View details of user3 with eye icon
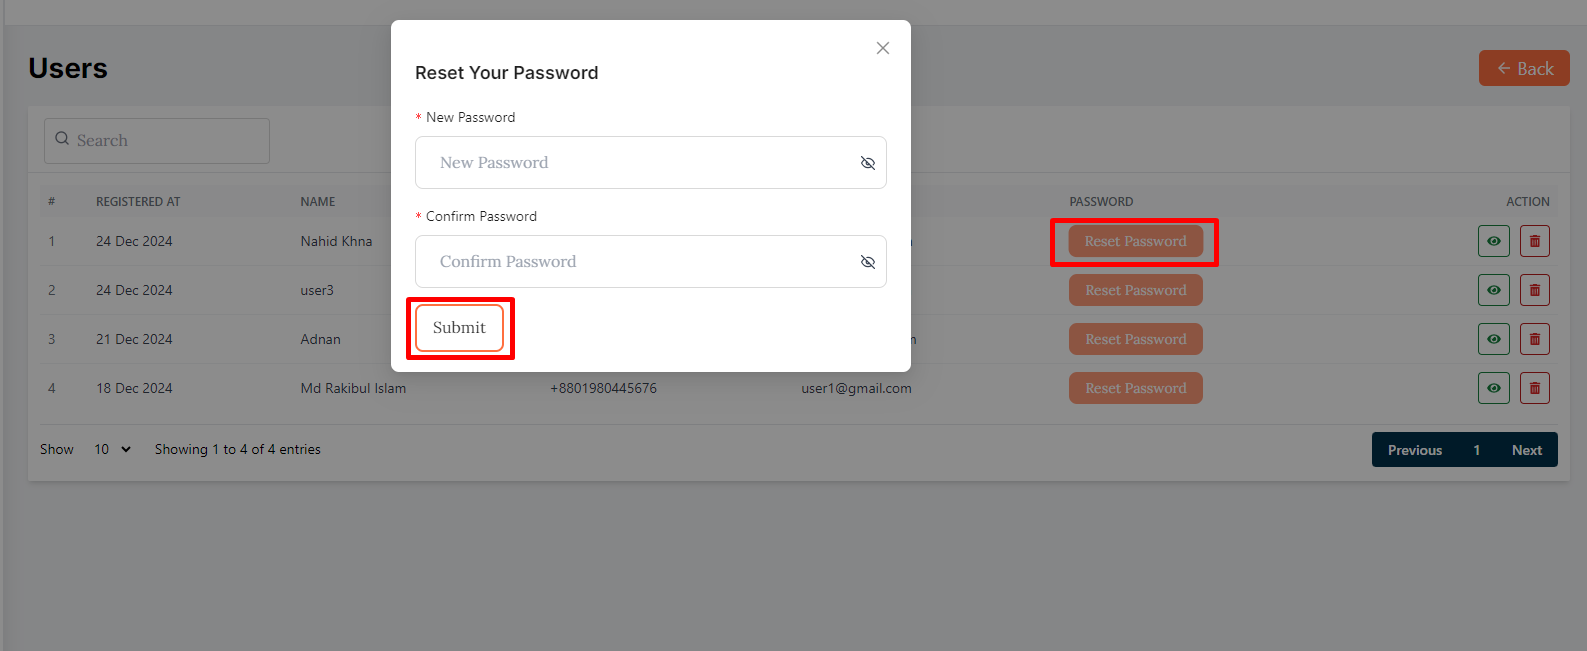The image size is (1587, 651). (x=1493, y=290)
